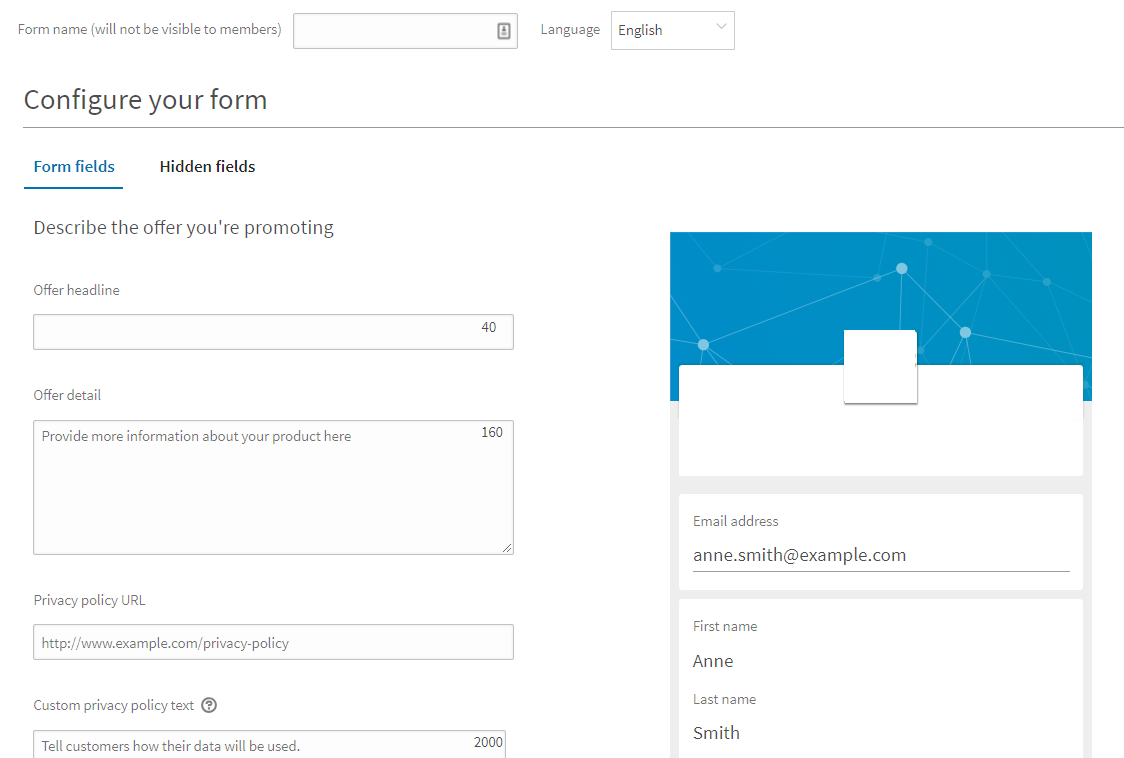This screenshot has width=1124, height=758.
Task: Open the help icon beside Custom privacy policy text
Action: coord(209,705)
